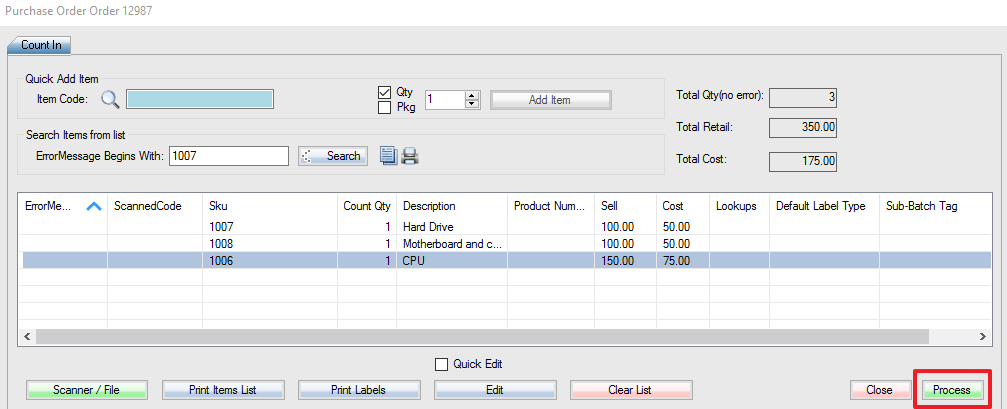Image resolution: width=1007 pixels, height=409 pixels.
Task: Focus the Item Code input field
Action: (200, 100)
